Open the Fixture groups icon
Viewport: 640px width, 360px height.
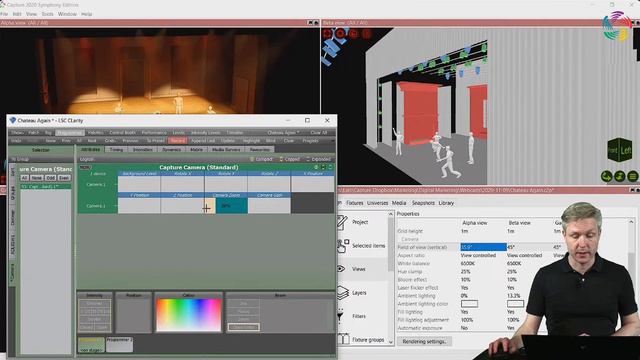pyautogui.click(x=344, y=339)
